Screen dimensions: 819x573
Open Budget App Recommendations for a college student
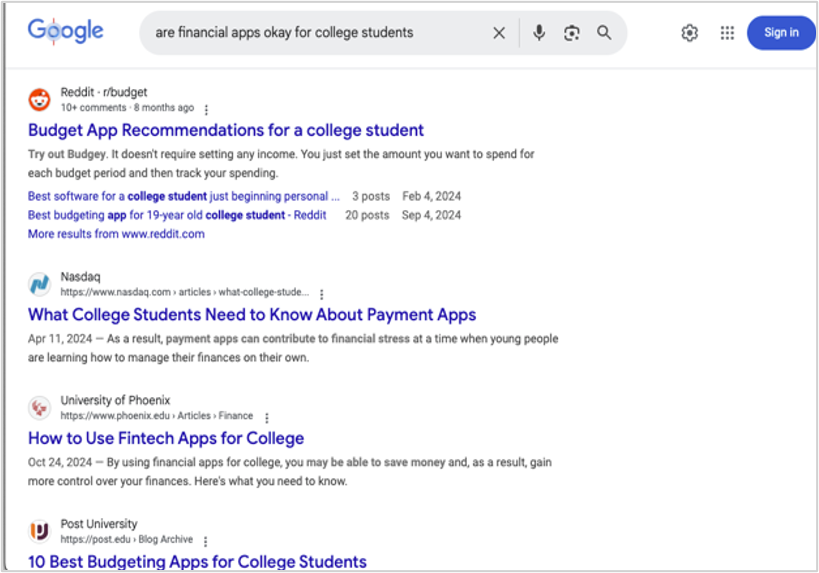[x=226, y=130]
